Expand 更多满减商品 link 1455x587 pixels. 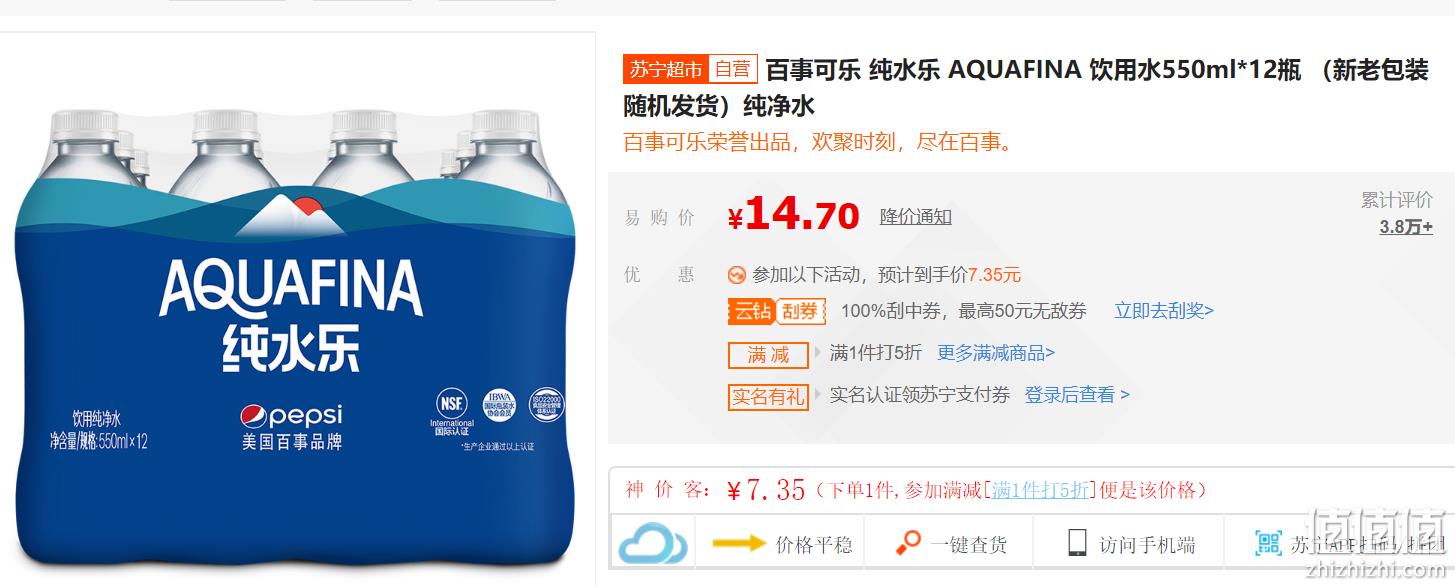(x=996, y=353)
